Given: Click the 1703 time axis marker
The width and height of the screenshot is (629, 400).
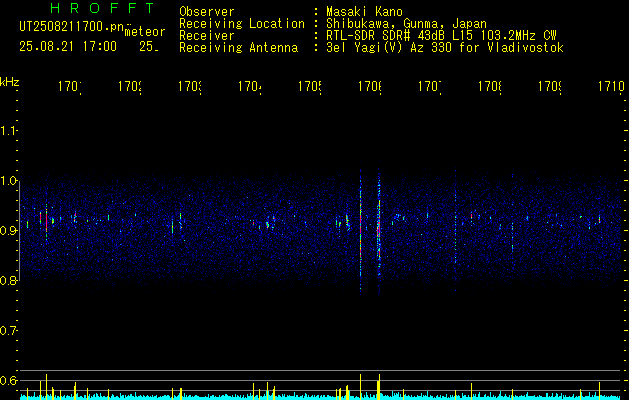Looking at the screenshot, I should [190, 86].
